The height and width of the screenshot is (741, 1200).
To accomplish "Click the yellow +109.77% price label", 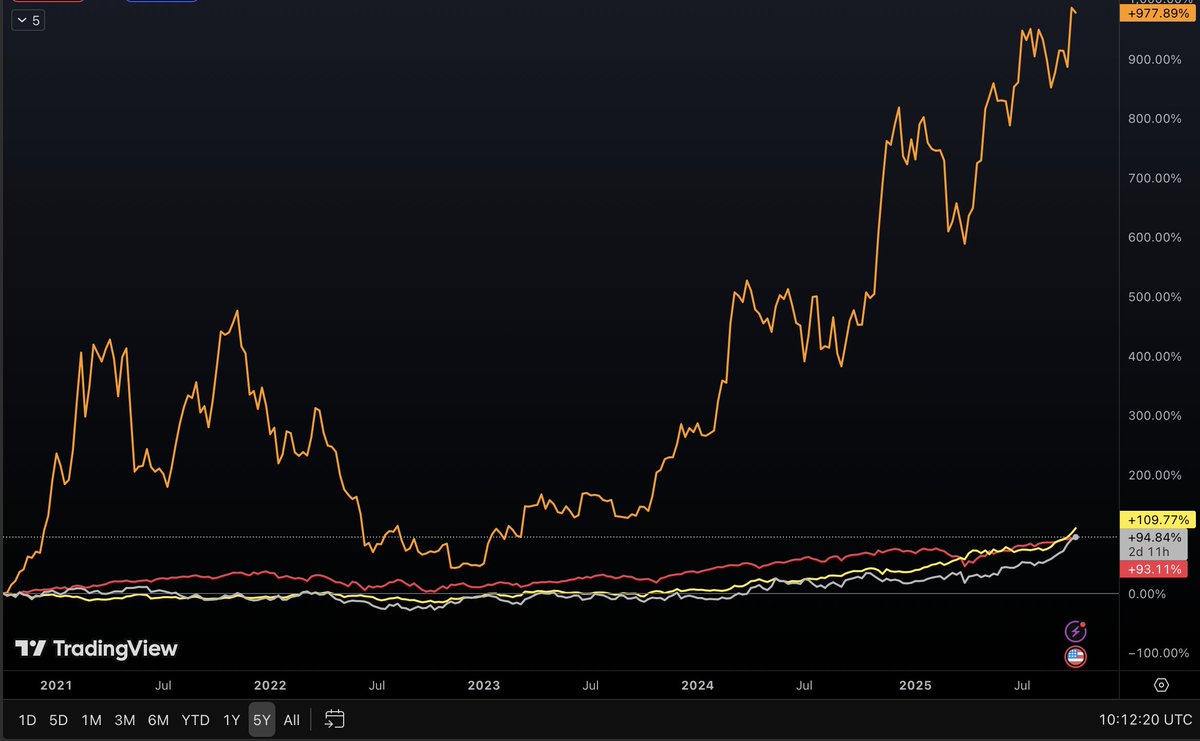I will click(1158, 520).
